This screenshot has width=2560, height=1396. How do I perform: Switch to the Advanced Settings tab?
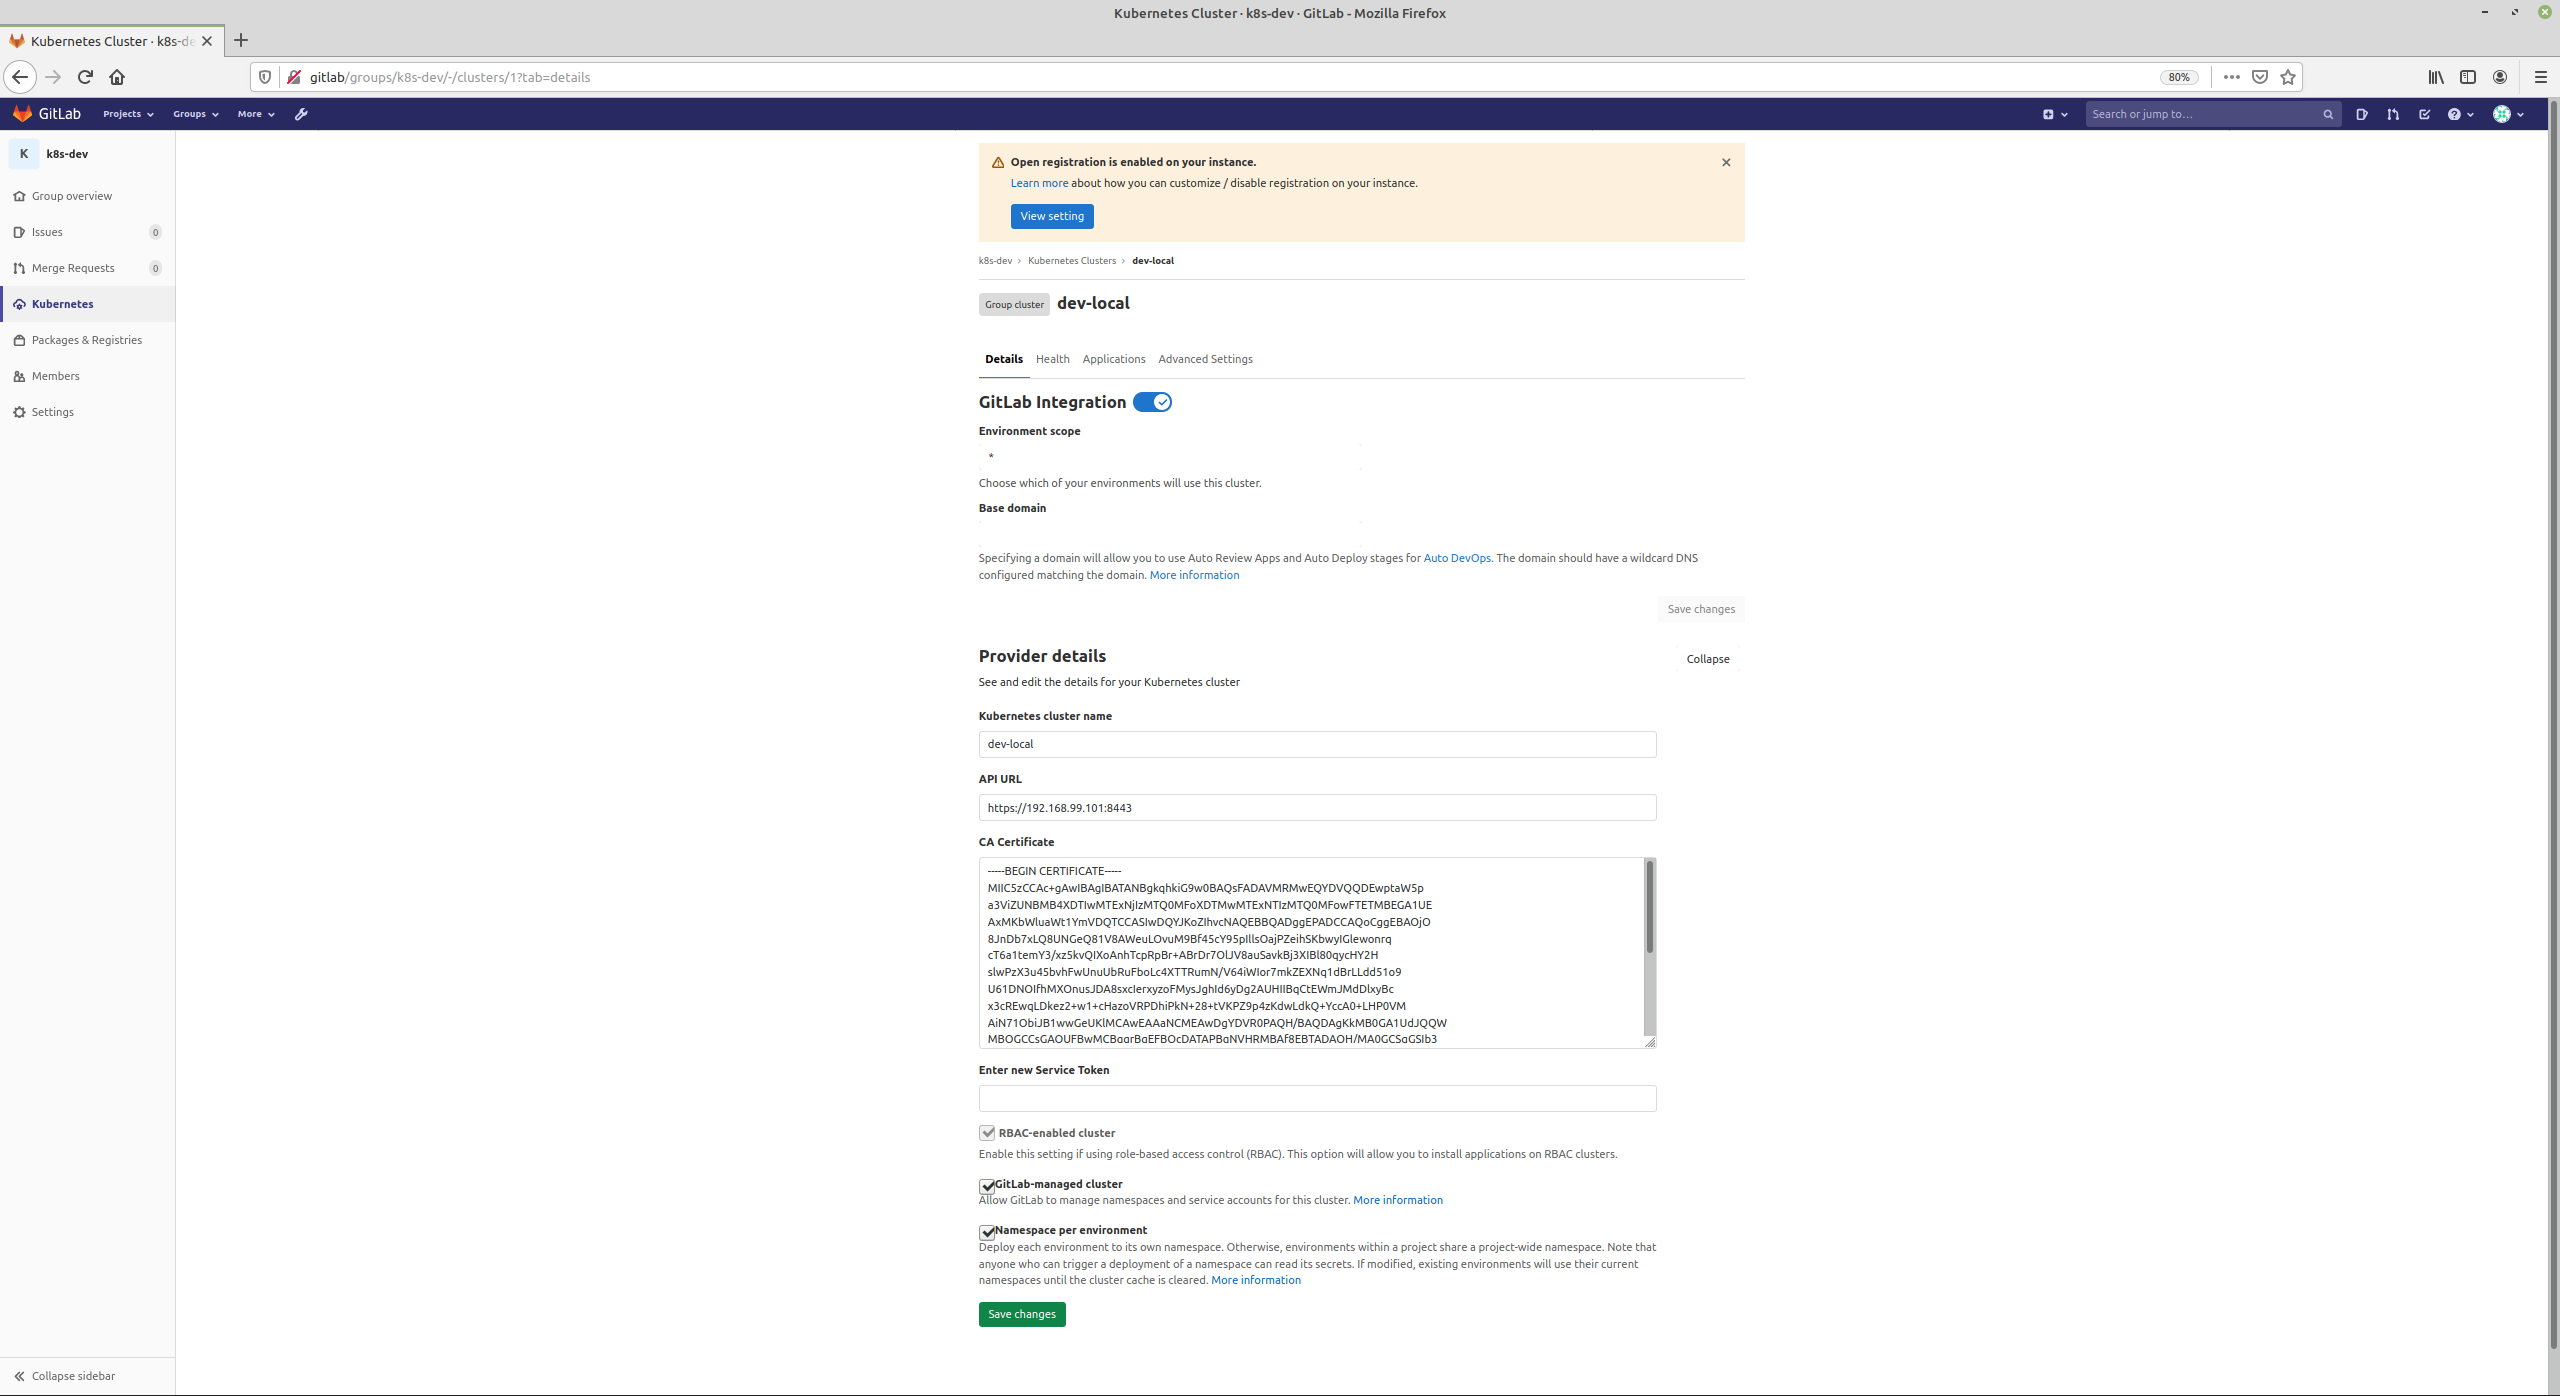tap(1205, 359)
